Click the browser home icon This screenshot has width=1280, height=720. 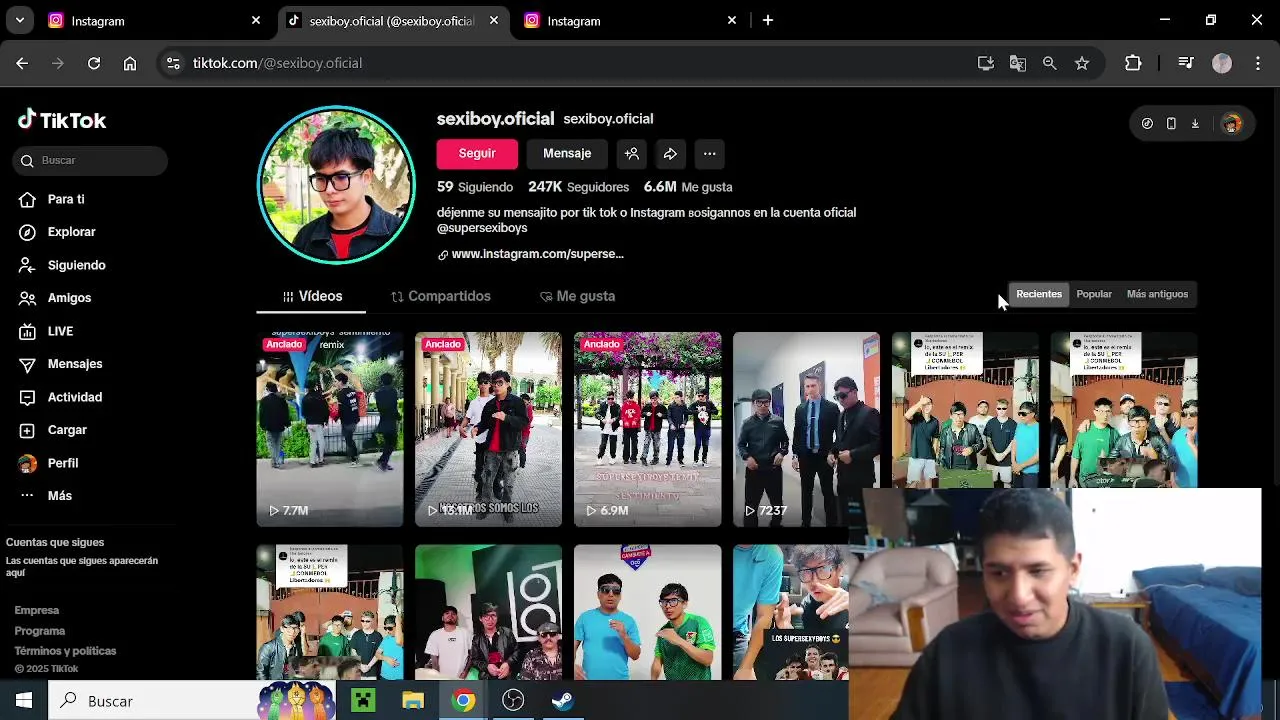tap(130, 63)
